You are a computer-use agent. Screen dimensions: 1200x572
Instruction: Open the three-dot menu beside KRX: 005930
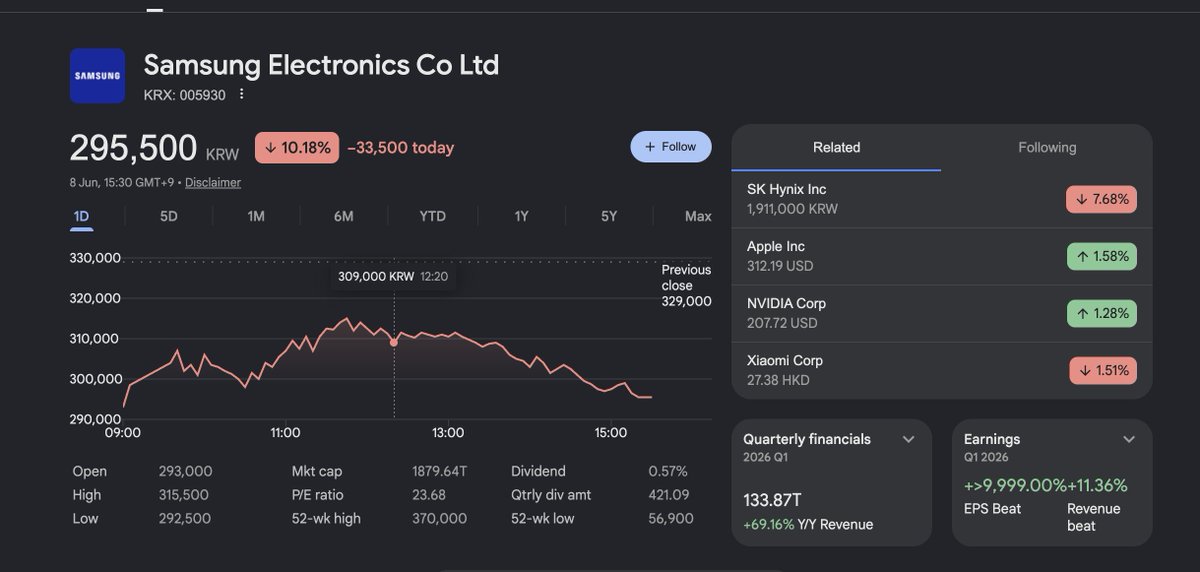(241, 95)
